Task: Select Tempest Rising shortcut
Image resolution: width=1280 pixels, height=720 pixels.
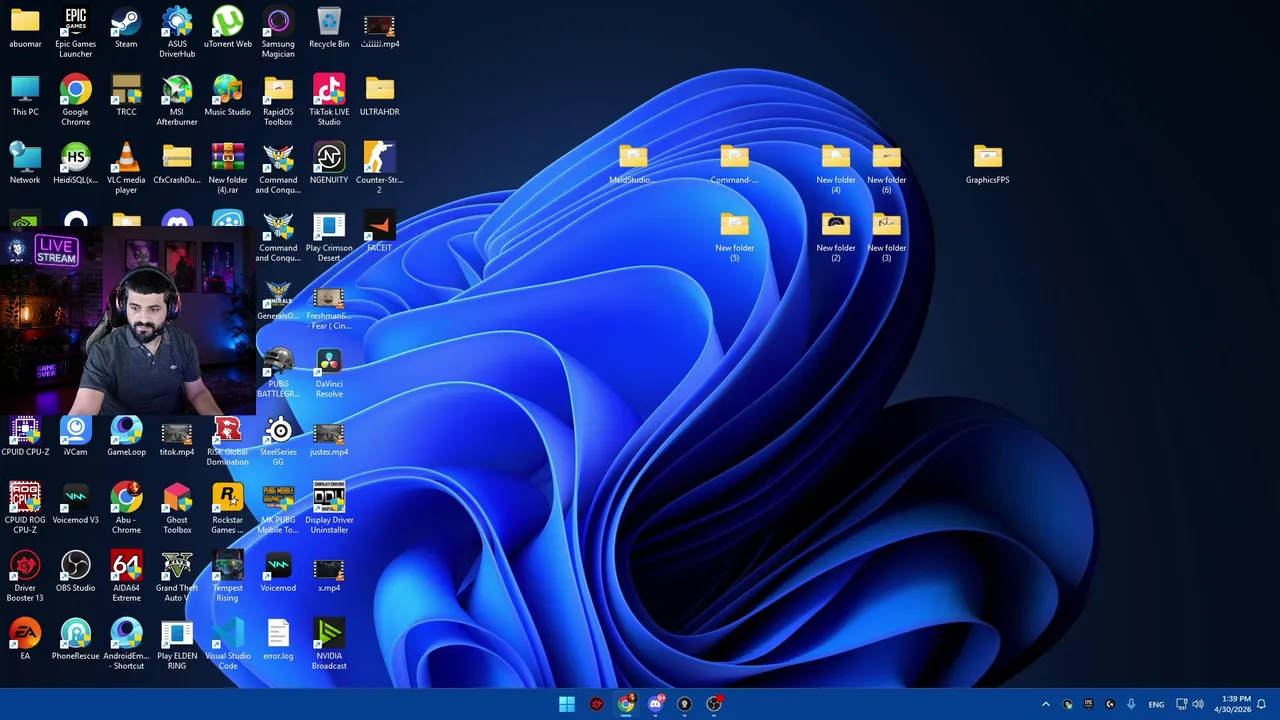Action: point(228,577)
